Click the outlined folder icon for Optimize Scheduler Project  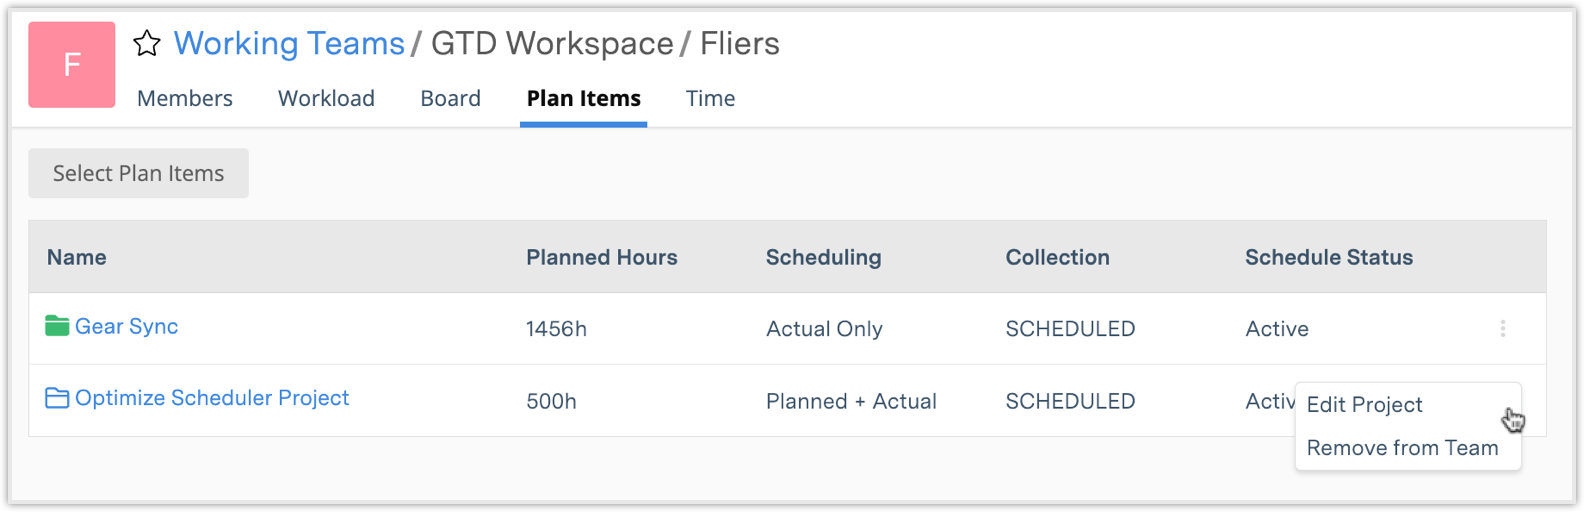[57, 398]
